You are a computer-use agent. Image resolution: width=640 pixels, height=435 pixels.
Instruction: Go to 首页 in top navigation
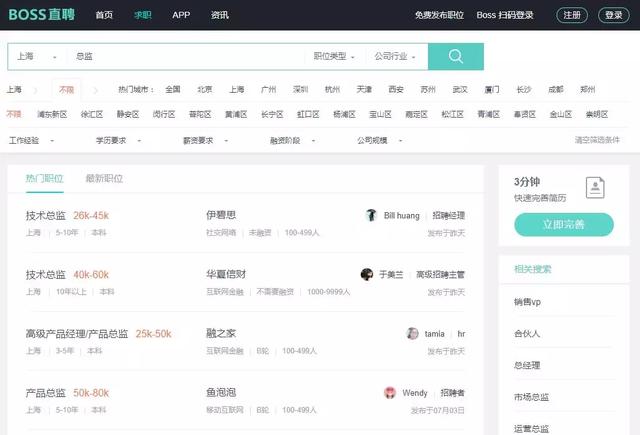pyautogui.click(x=104, y=15)
